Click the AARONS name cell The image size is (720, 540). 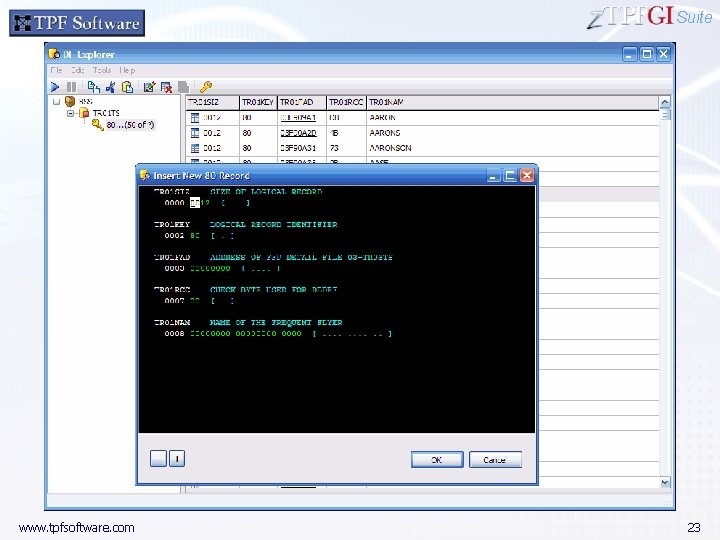click(x=385, y=133)
